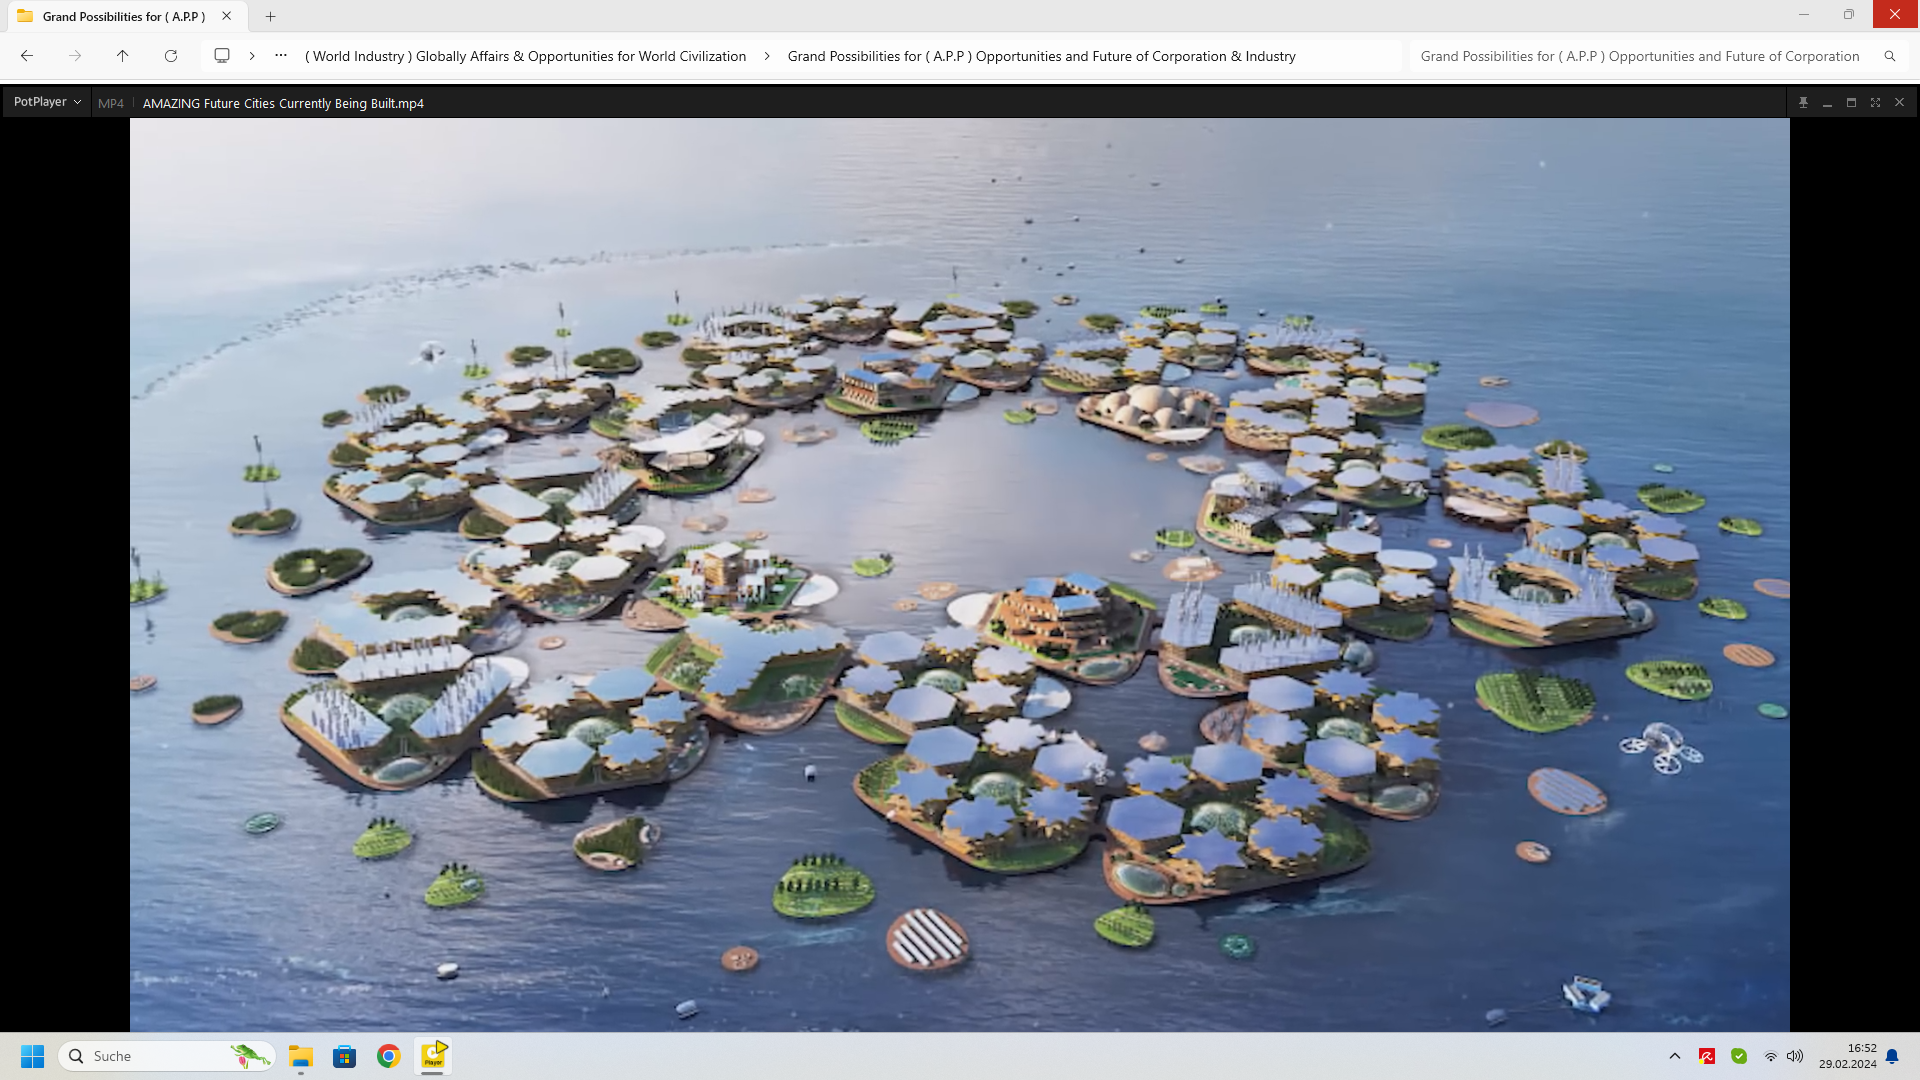Viewport: 1920px width, 1080px height.
Task: Minimize the File Explorer window
Action: (x=1804, y=15)
